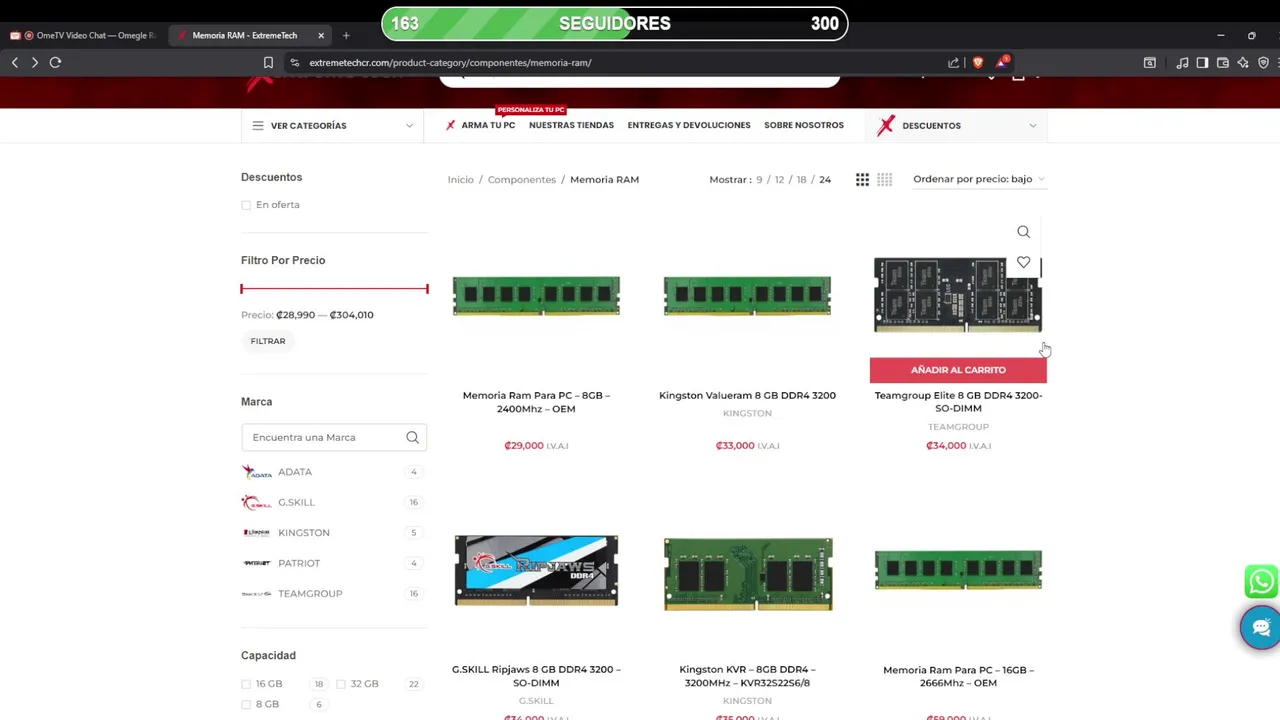Open tab search icon in the toolbar
This screenshot has height=720, width=1280.
(x=1150, y=62)
